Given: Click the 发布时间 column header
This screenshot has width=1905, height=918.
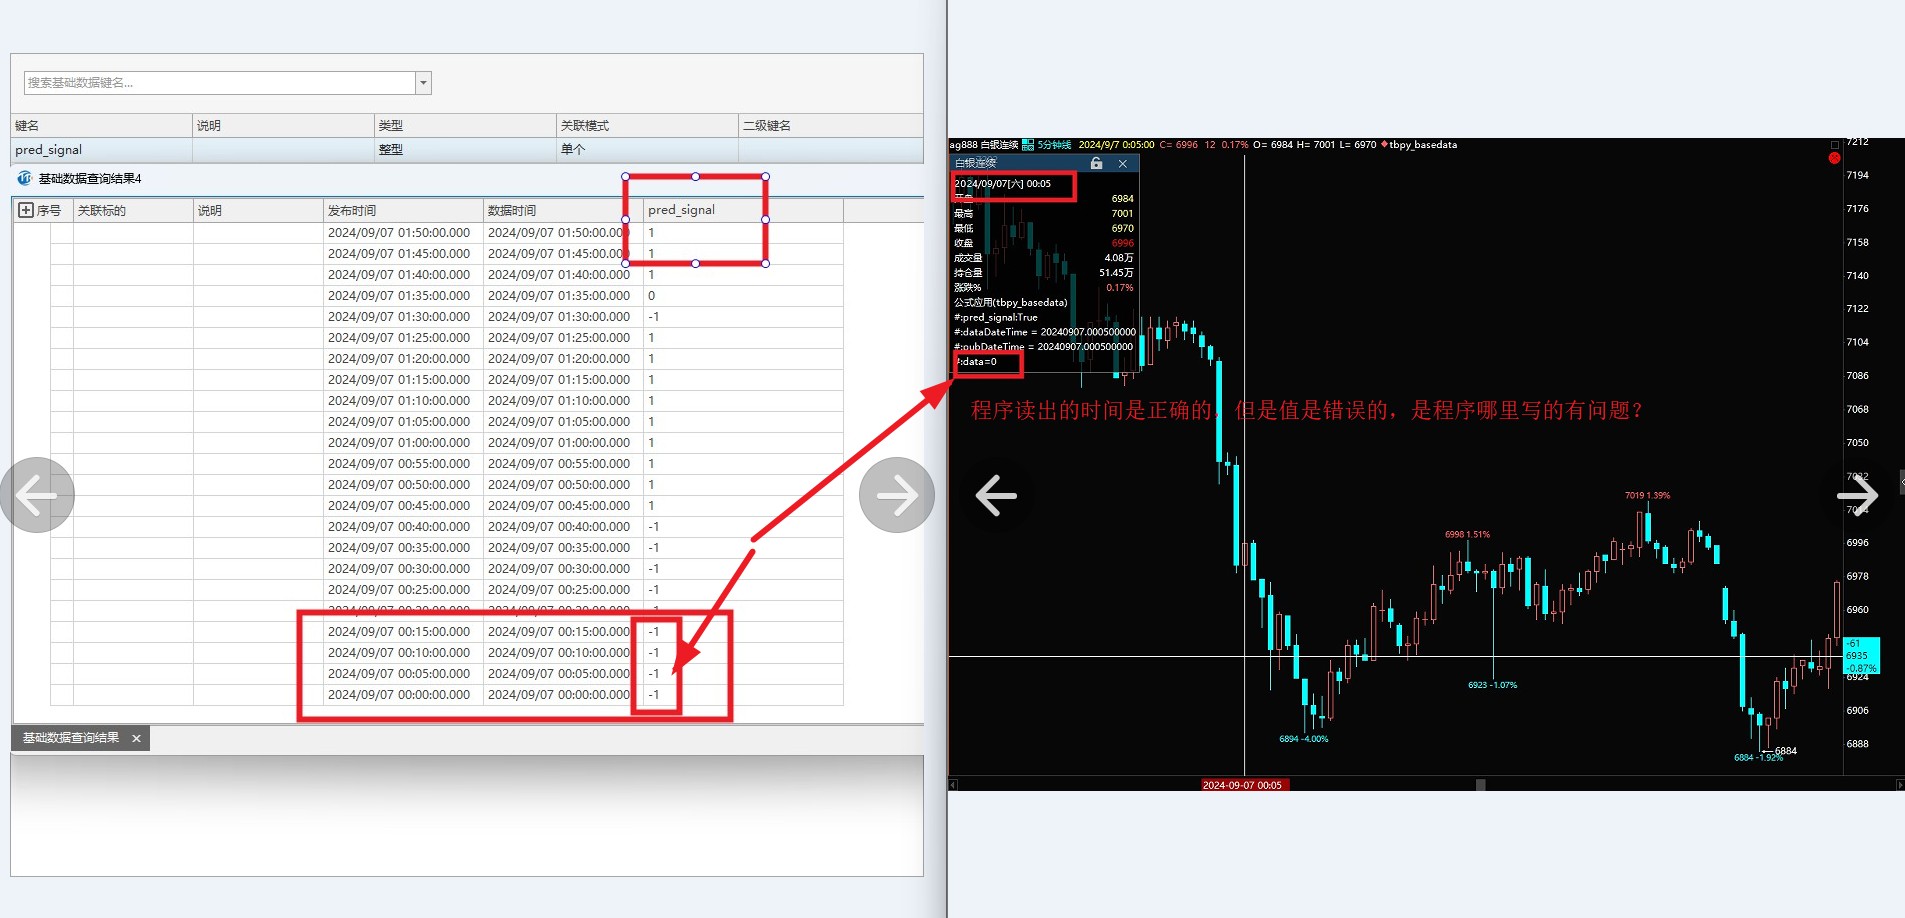Looking at the screenshot, I should point(403,210).
